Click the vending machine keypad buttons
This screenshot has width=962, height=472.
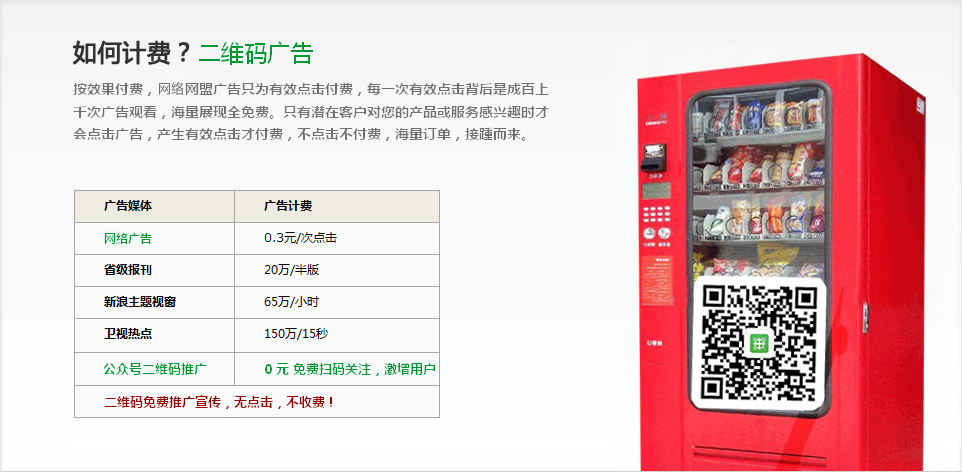point(656,214)
